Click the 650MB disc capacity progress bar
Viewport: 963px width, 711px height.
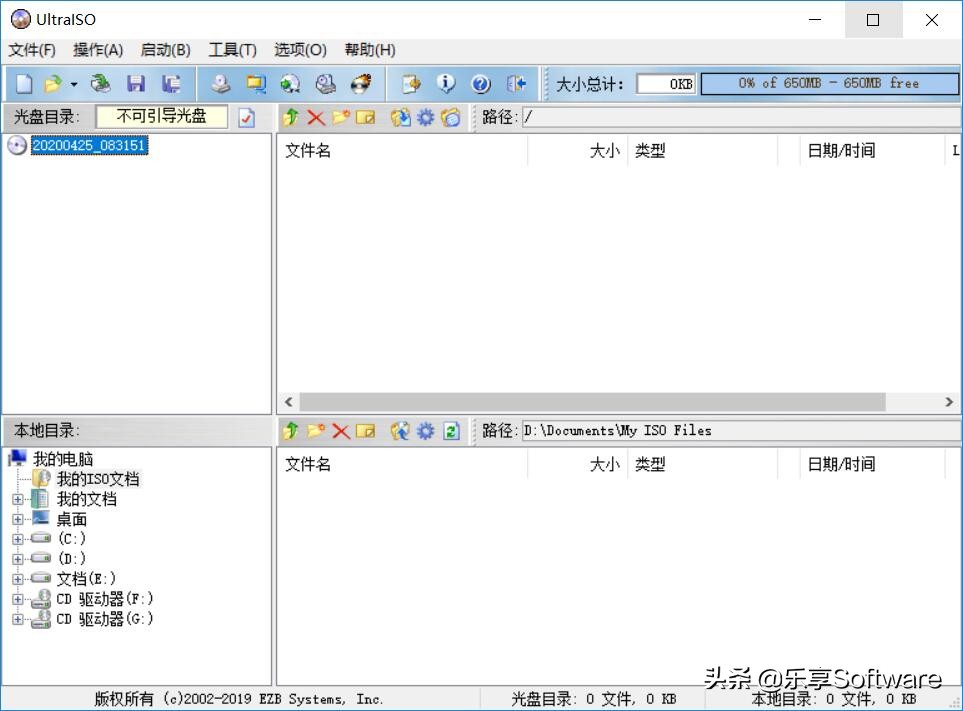point(828,84)
